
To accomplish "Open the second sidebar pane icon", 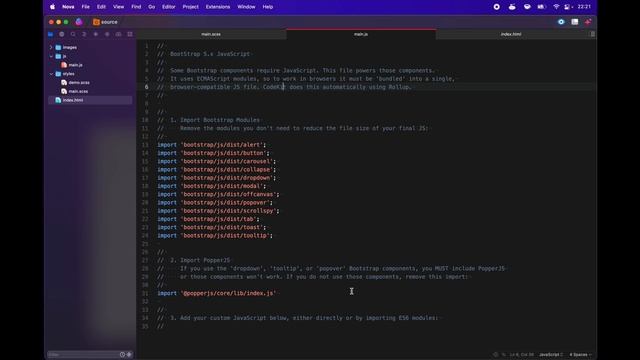I will click(62, 34).
